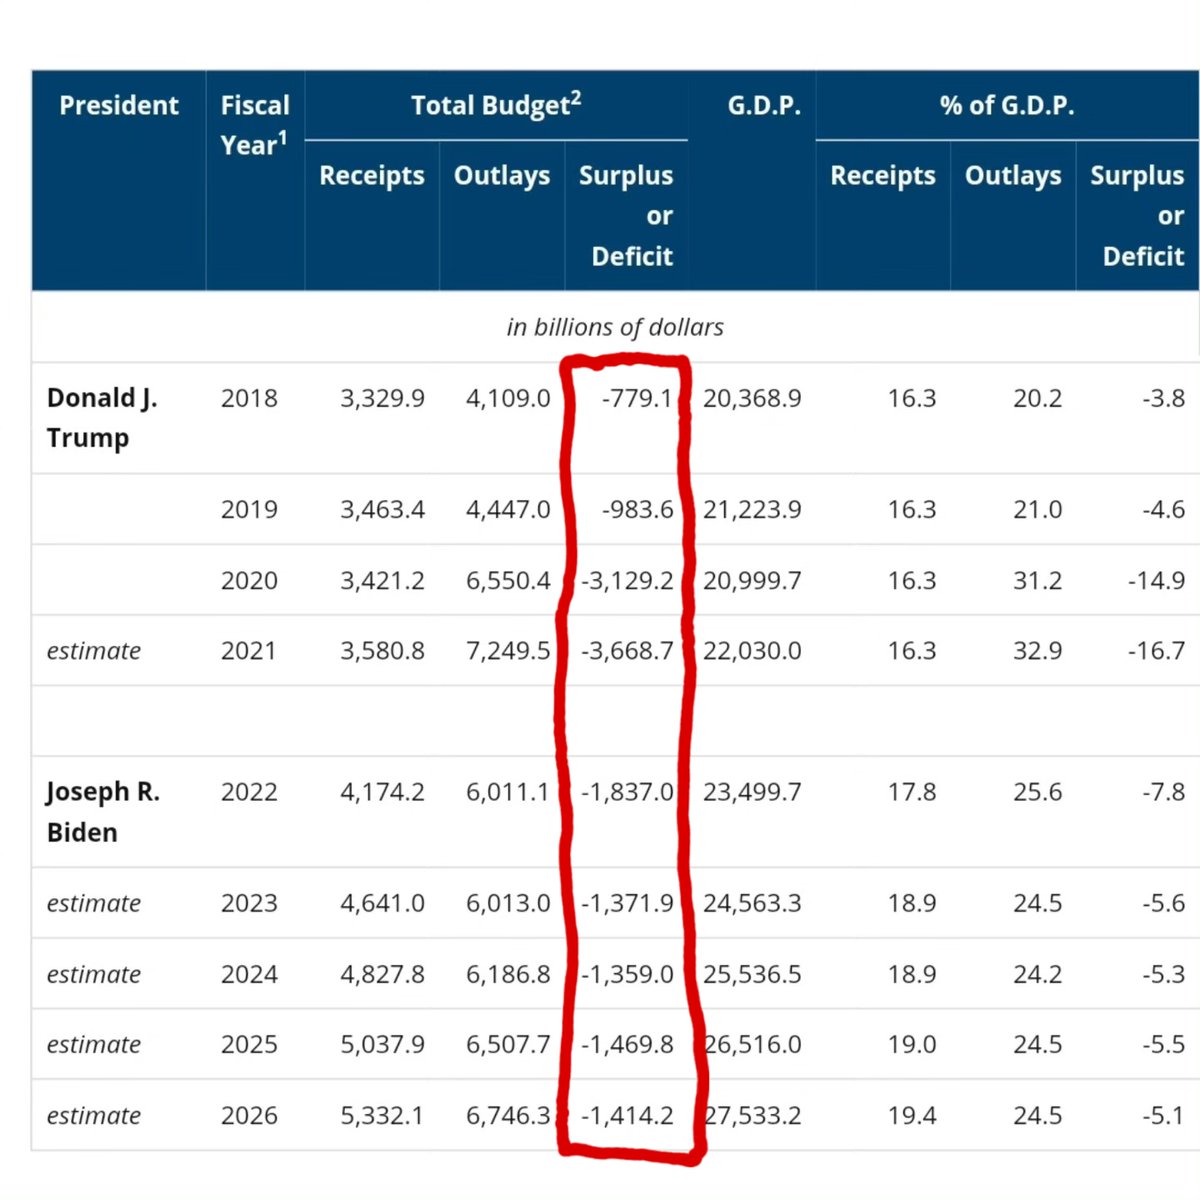Click the deficit value -1,414.2
The image size is (1200, 1200).
coord(627,1115)
